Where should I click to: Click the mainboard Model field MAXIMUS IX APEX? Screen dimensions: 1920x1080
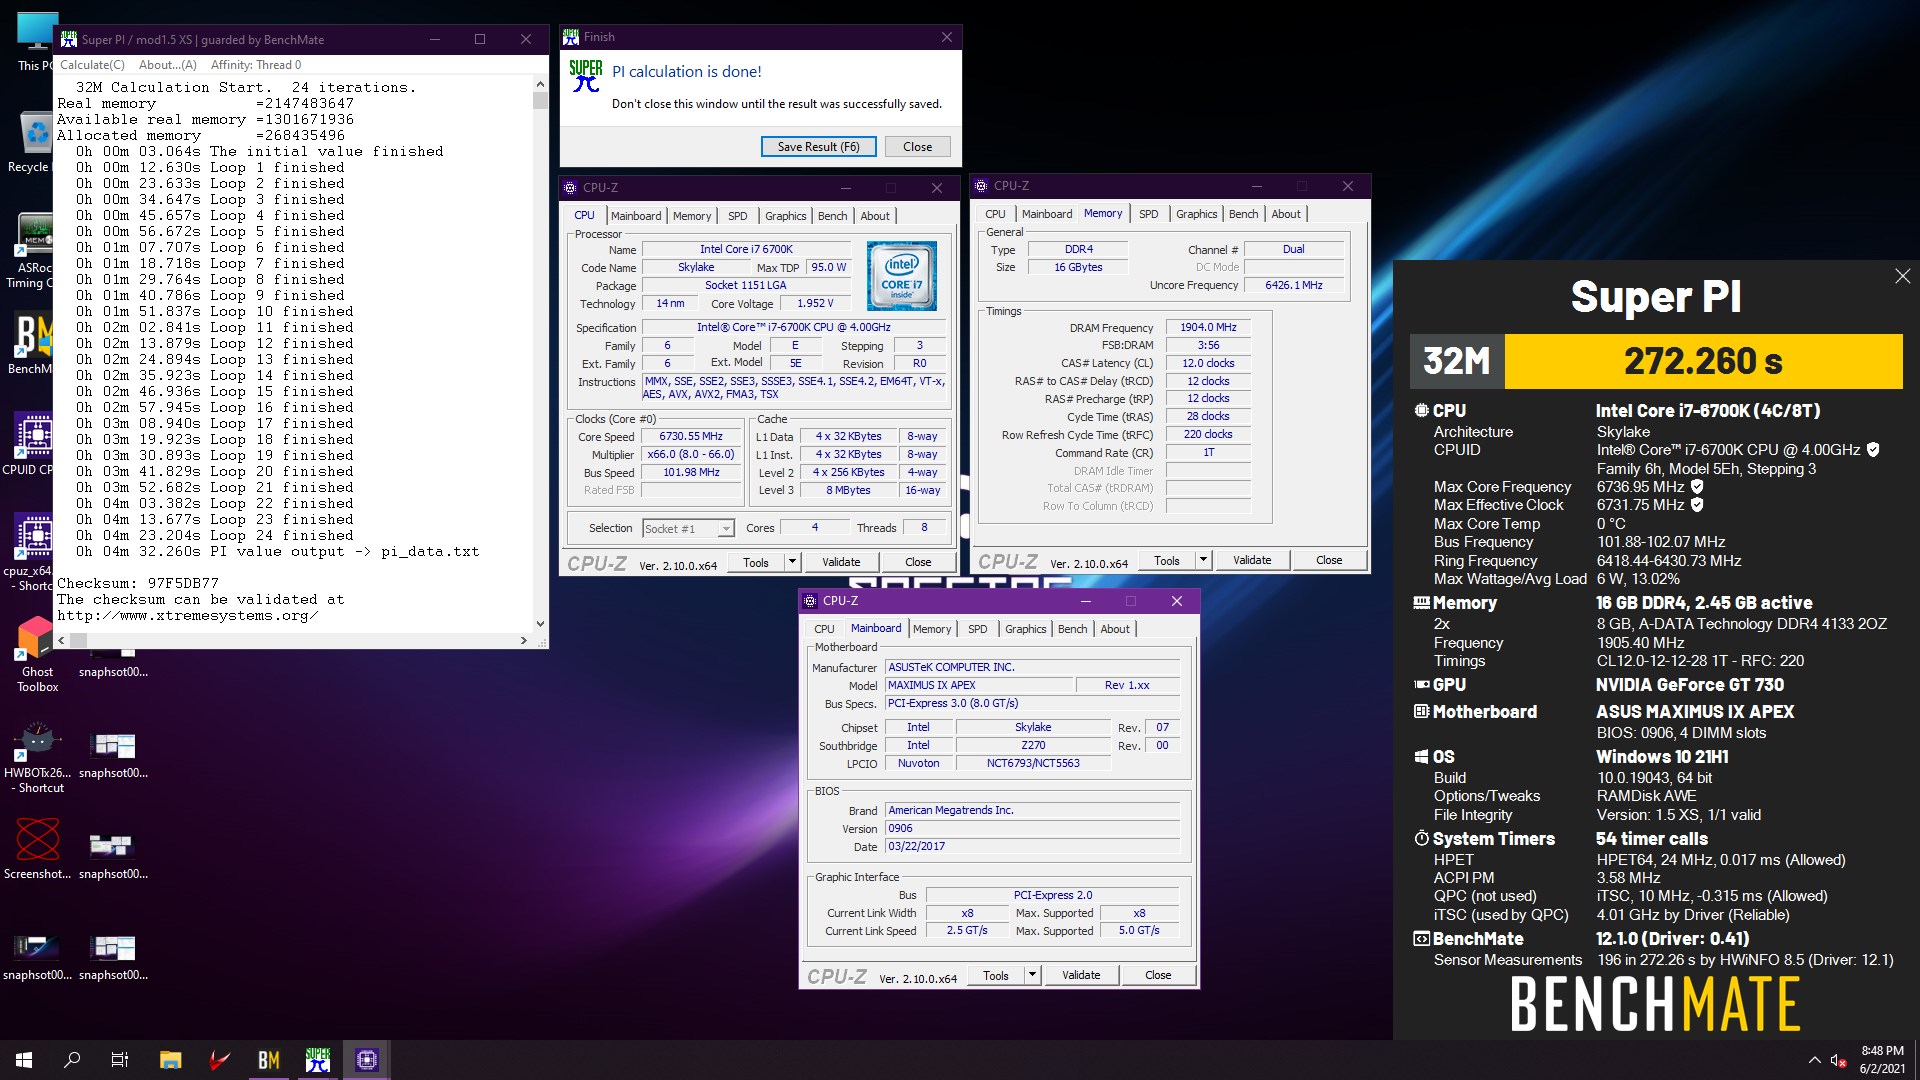point(979,685)
